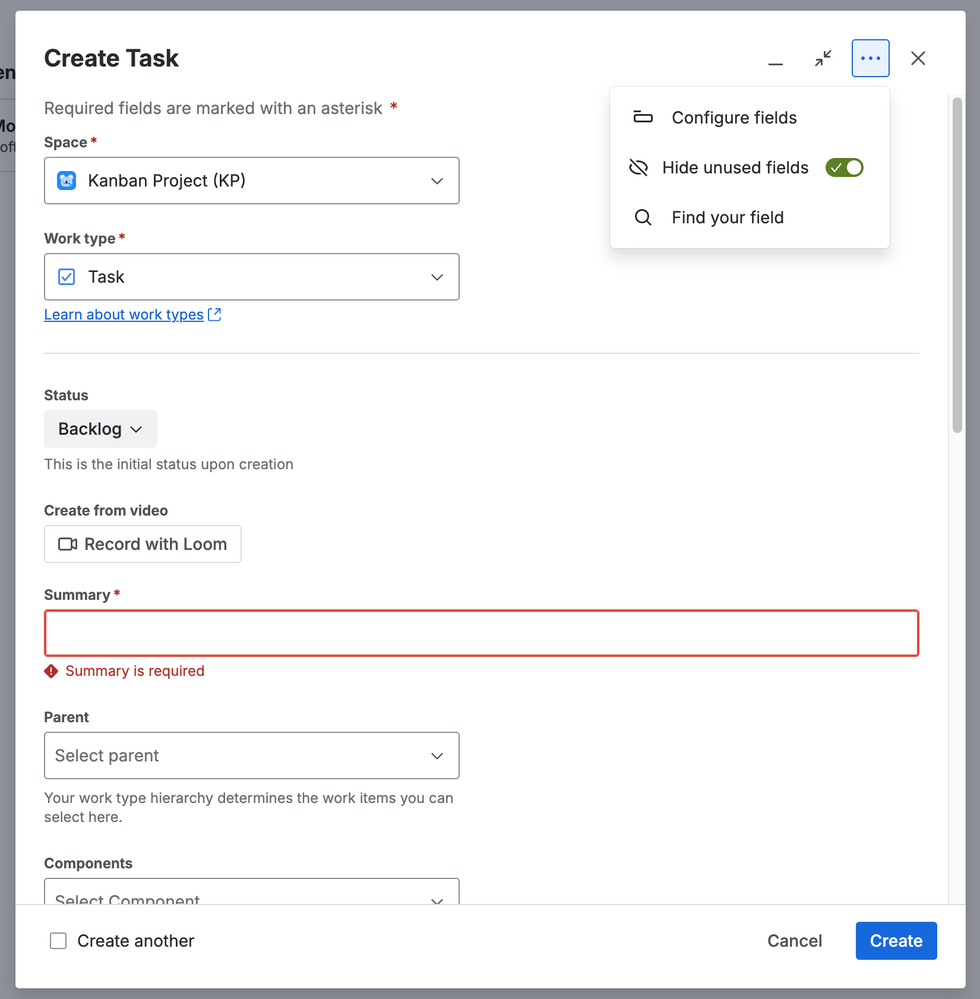Screen dimensions: 980x999
Task: Open the Space dropdown showing Kanban Project
Action: coord(252,181)
